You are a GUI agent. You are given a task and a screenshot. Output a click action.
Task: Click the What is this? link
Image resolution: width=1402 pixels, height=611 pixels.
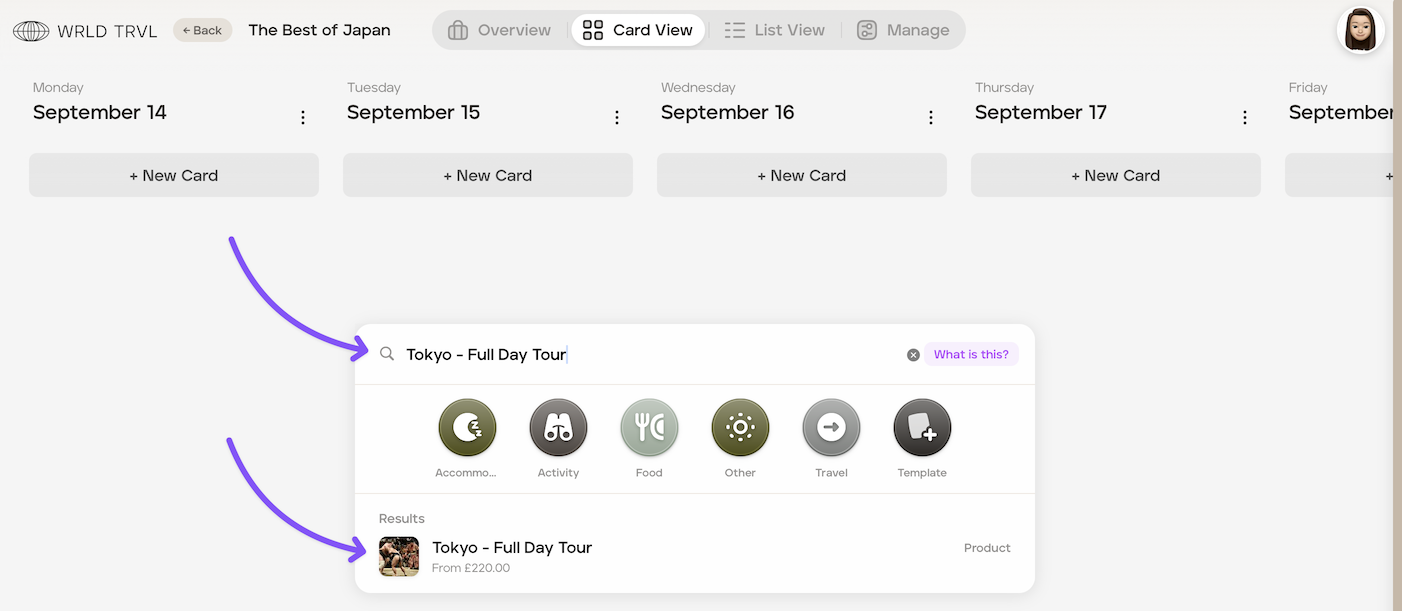(971, 354)
